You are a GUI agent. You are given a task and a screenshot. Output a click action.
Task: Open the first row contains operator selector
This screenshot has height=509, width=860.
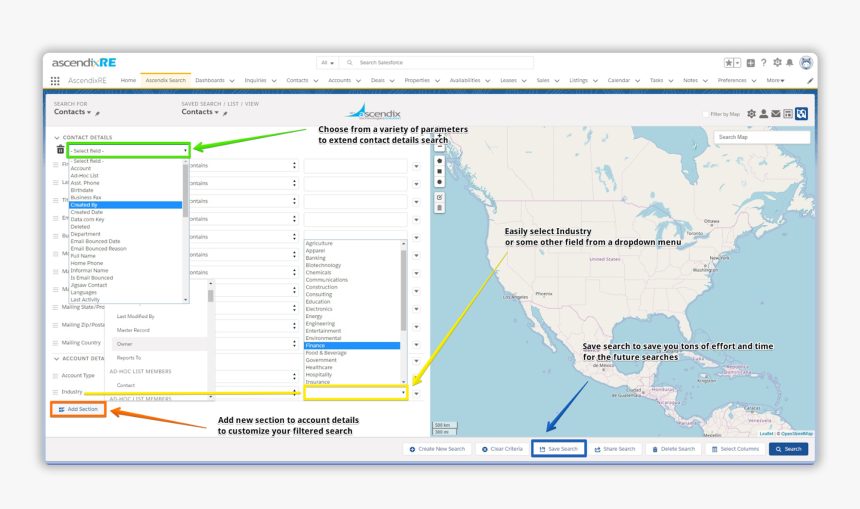pos(244,166)
